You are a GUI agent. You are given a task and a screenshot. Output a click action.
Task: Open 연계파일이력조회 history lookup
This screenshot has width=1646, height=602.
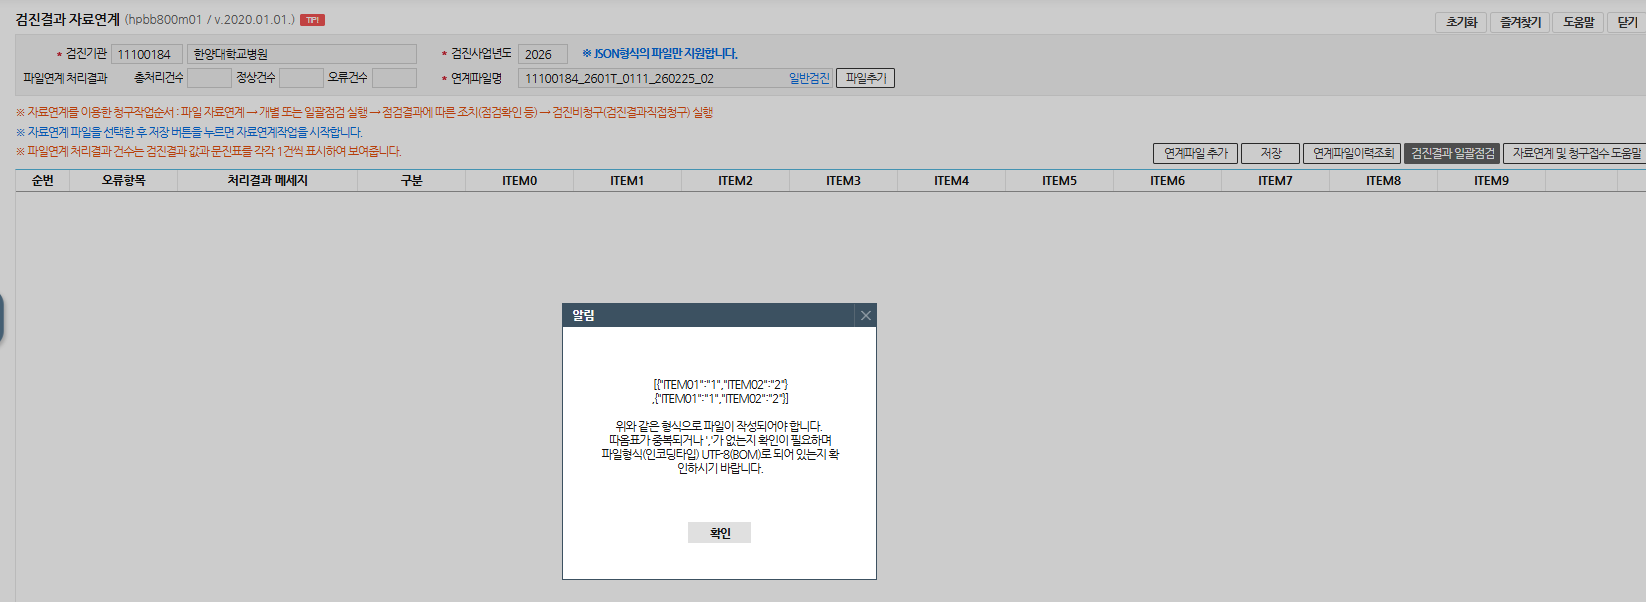pyautogui.click(x=1352, y=153)
